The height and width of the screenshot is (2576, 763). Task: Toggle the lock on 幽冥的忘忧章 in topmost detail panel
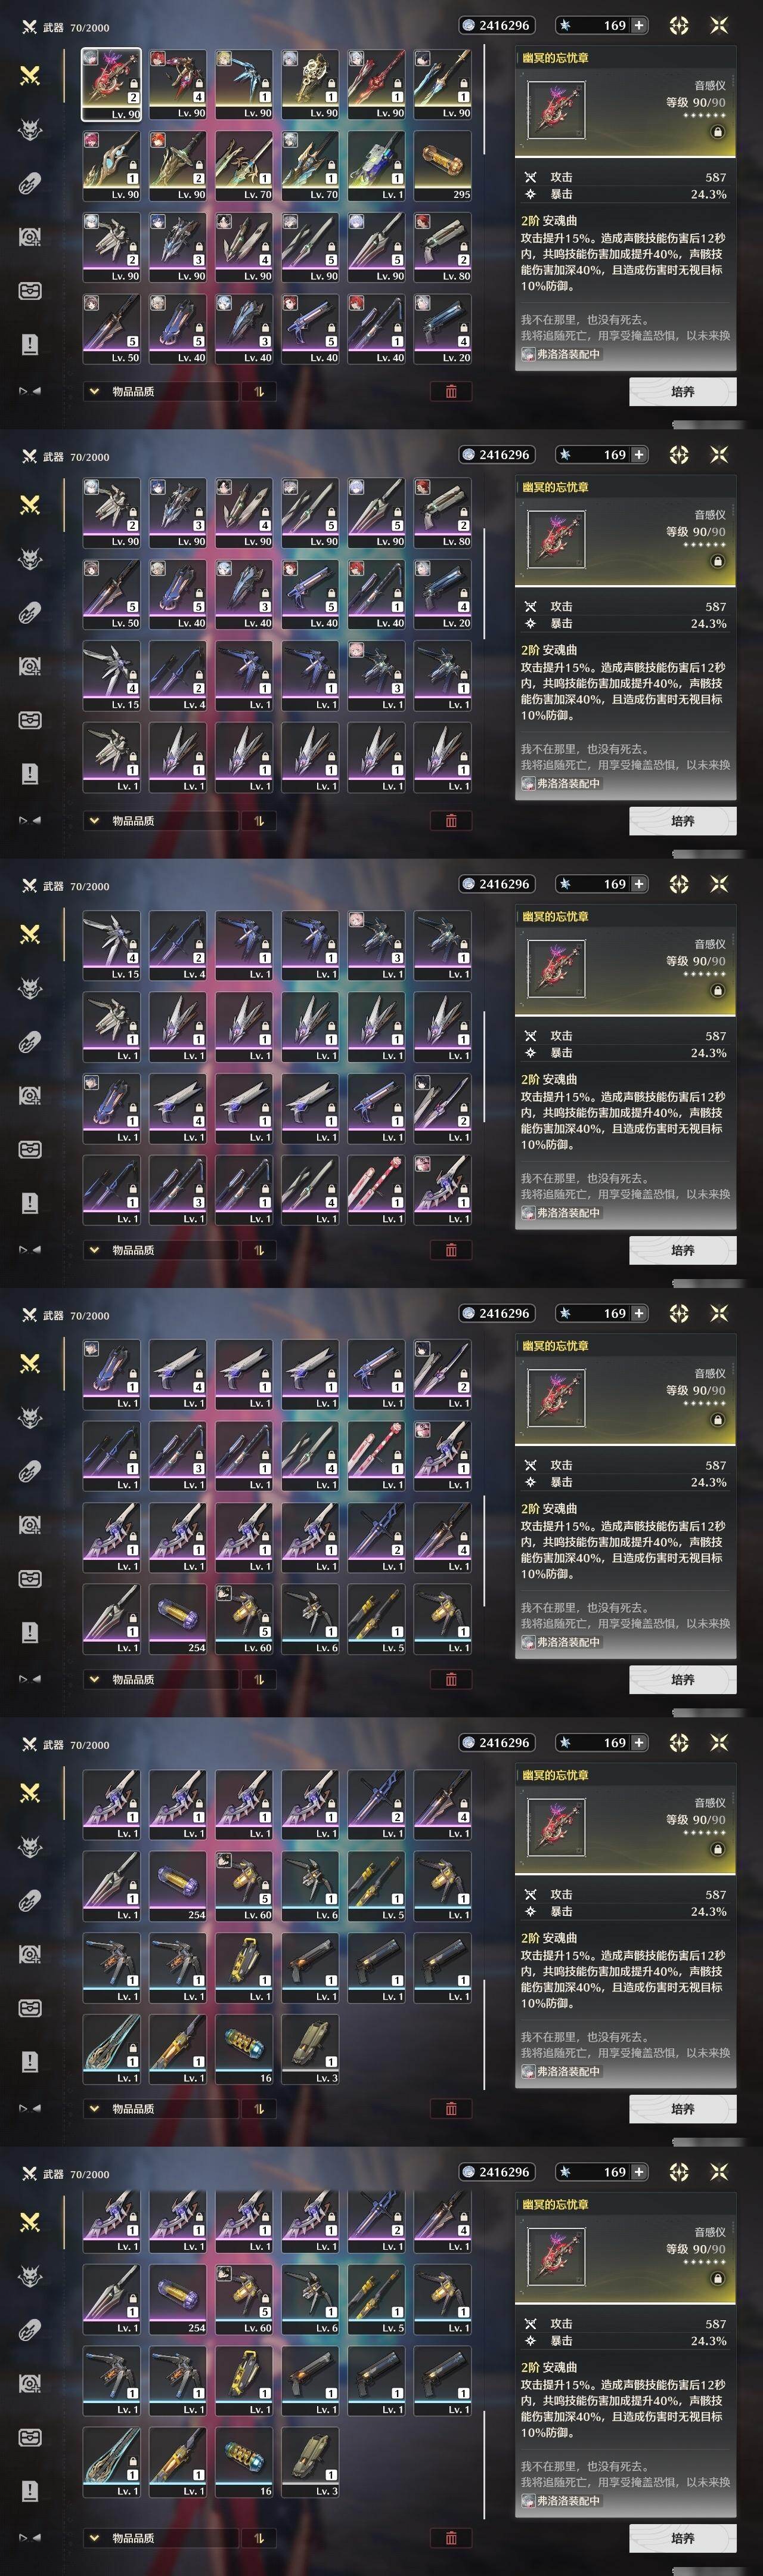[717, 132]
